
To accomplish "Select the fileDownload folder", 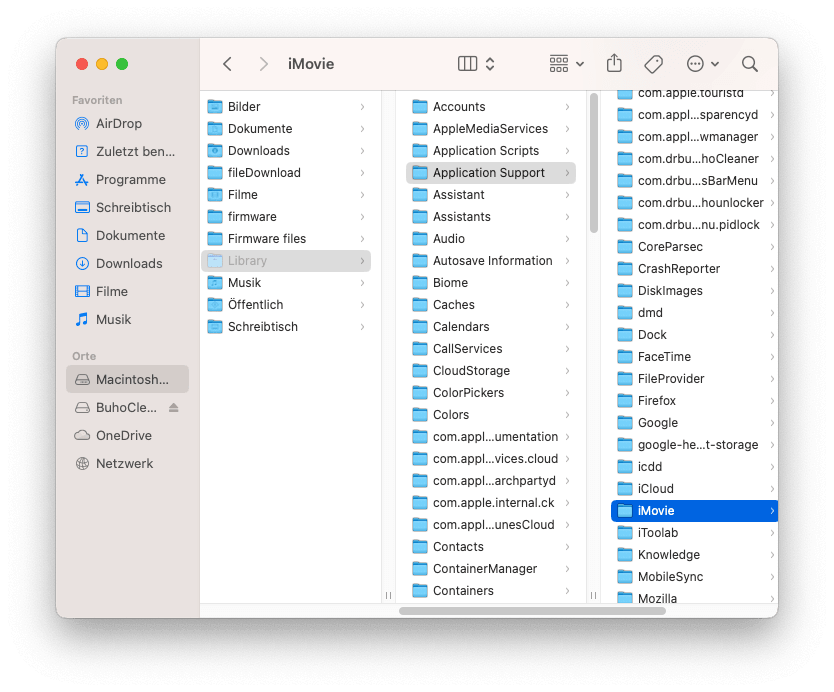I will [x=286, y=172].
